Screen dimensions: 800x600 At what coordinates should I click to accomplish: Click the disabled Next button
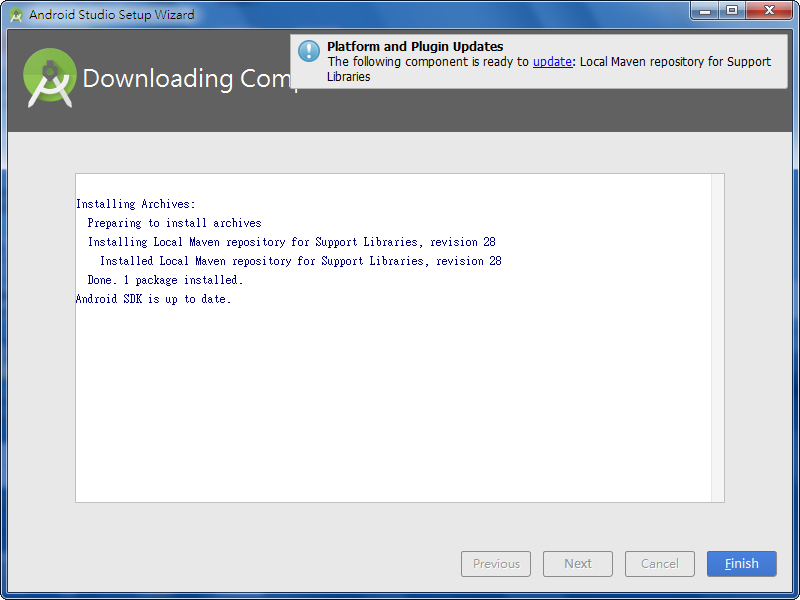tap(578, 564)
